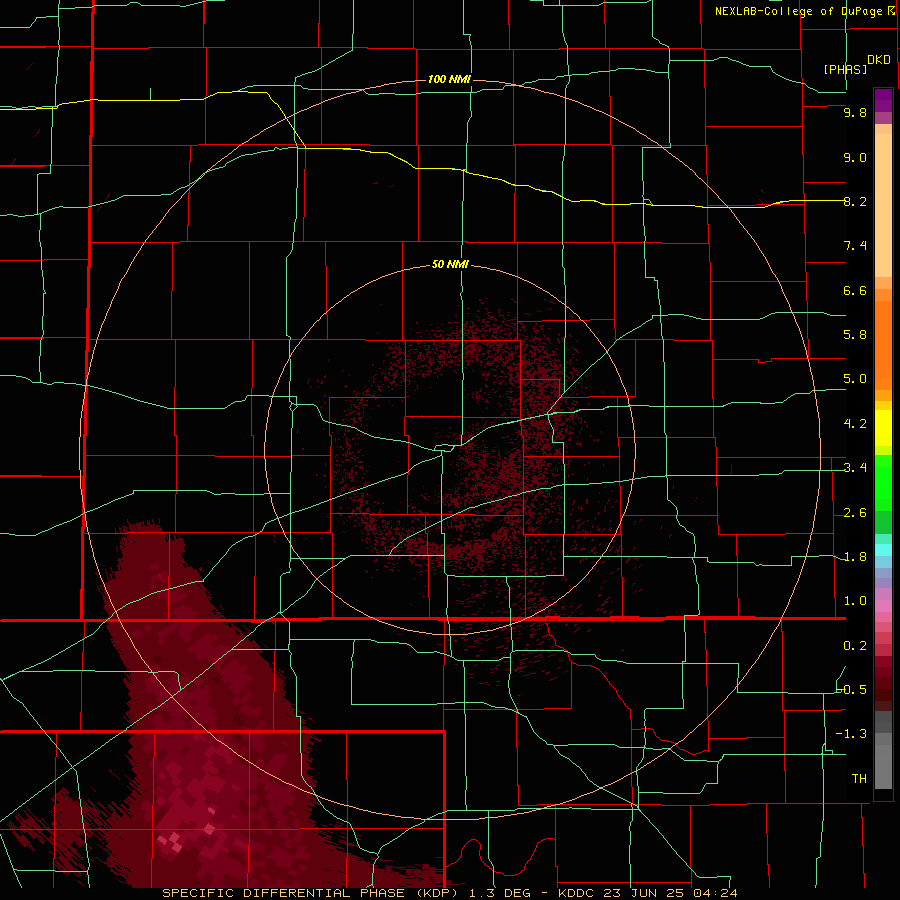Click the 5.0 legend value
This screenshot has width=900, height=900.
855,379
